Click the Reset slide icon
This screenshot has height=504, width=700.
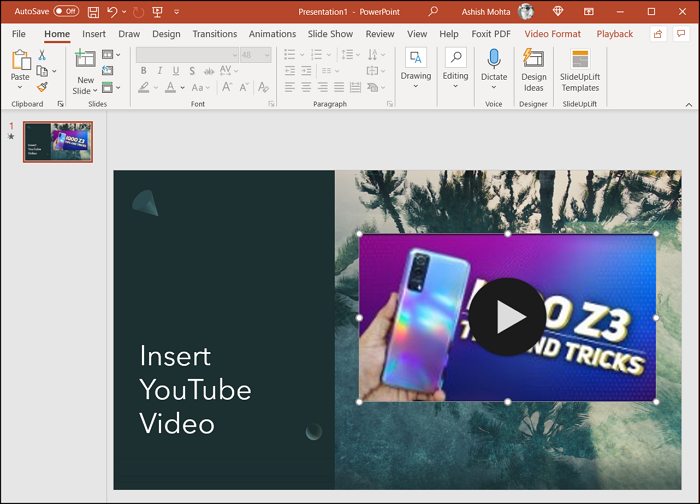pyautogui.click(x=108, y=71)
